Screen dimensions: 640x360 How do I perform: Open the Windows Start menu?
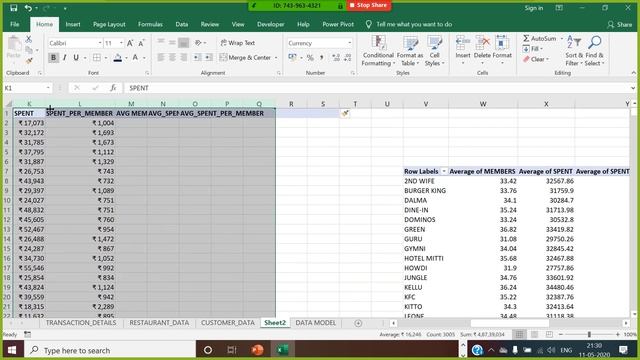[12, 350]
